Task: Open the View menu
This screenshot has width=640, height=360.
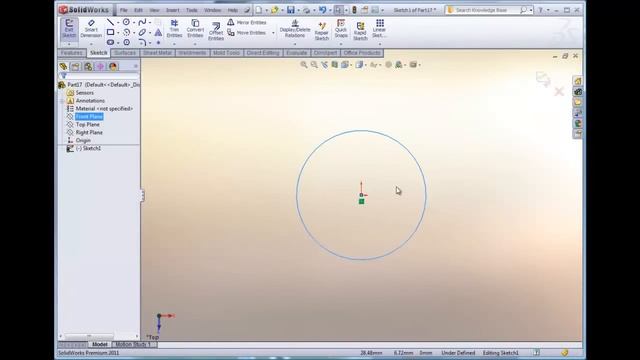Action: point(154,10)
